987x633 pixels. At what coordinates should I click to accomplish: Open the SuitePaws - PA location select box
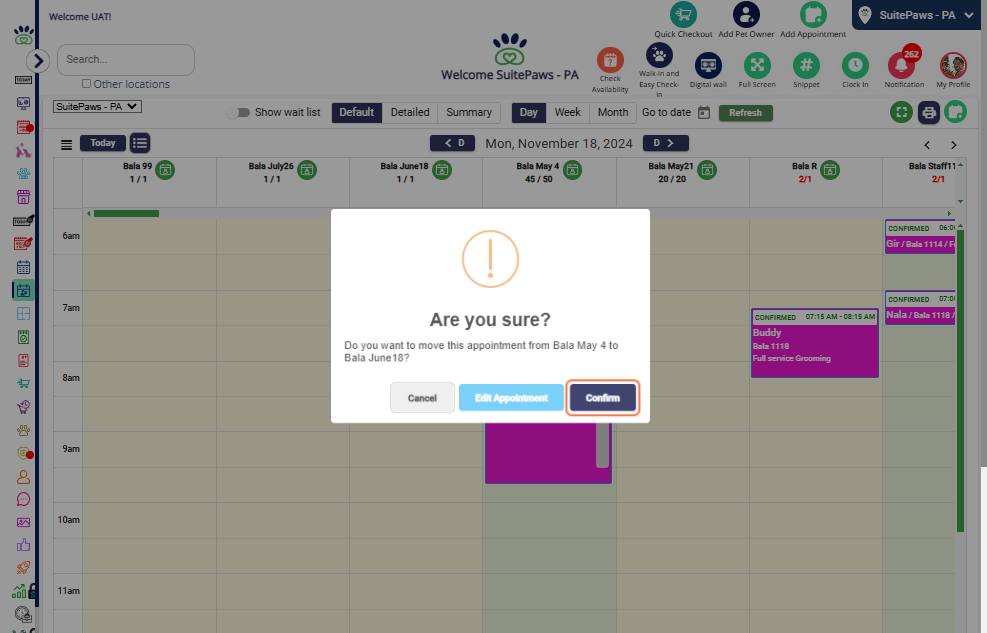coord(97,106)
